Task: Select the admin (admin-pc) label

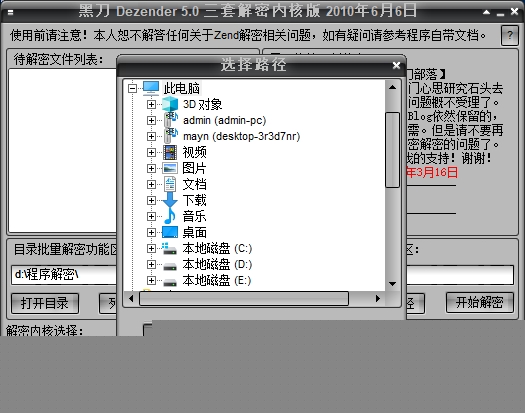Action: pyautogui.click(x=225, y=120)
